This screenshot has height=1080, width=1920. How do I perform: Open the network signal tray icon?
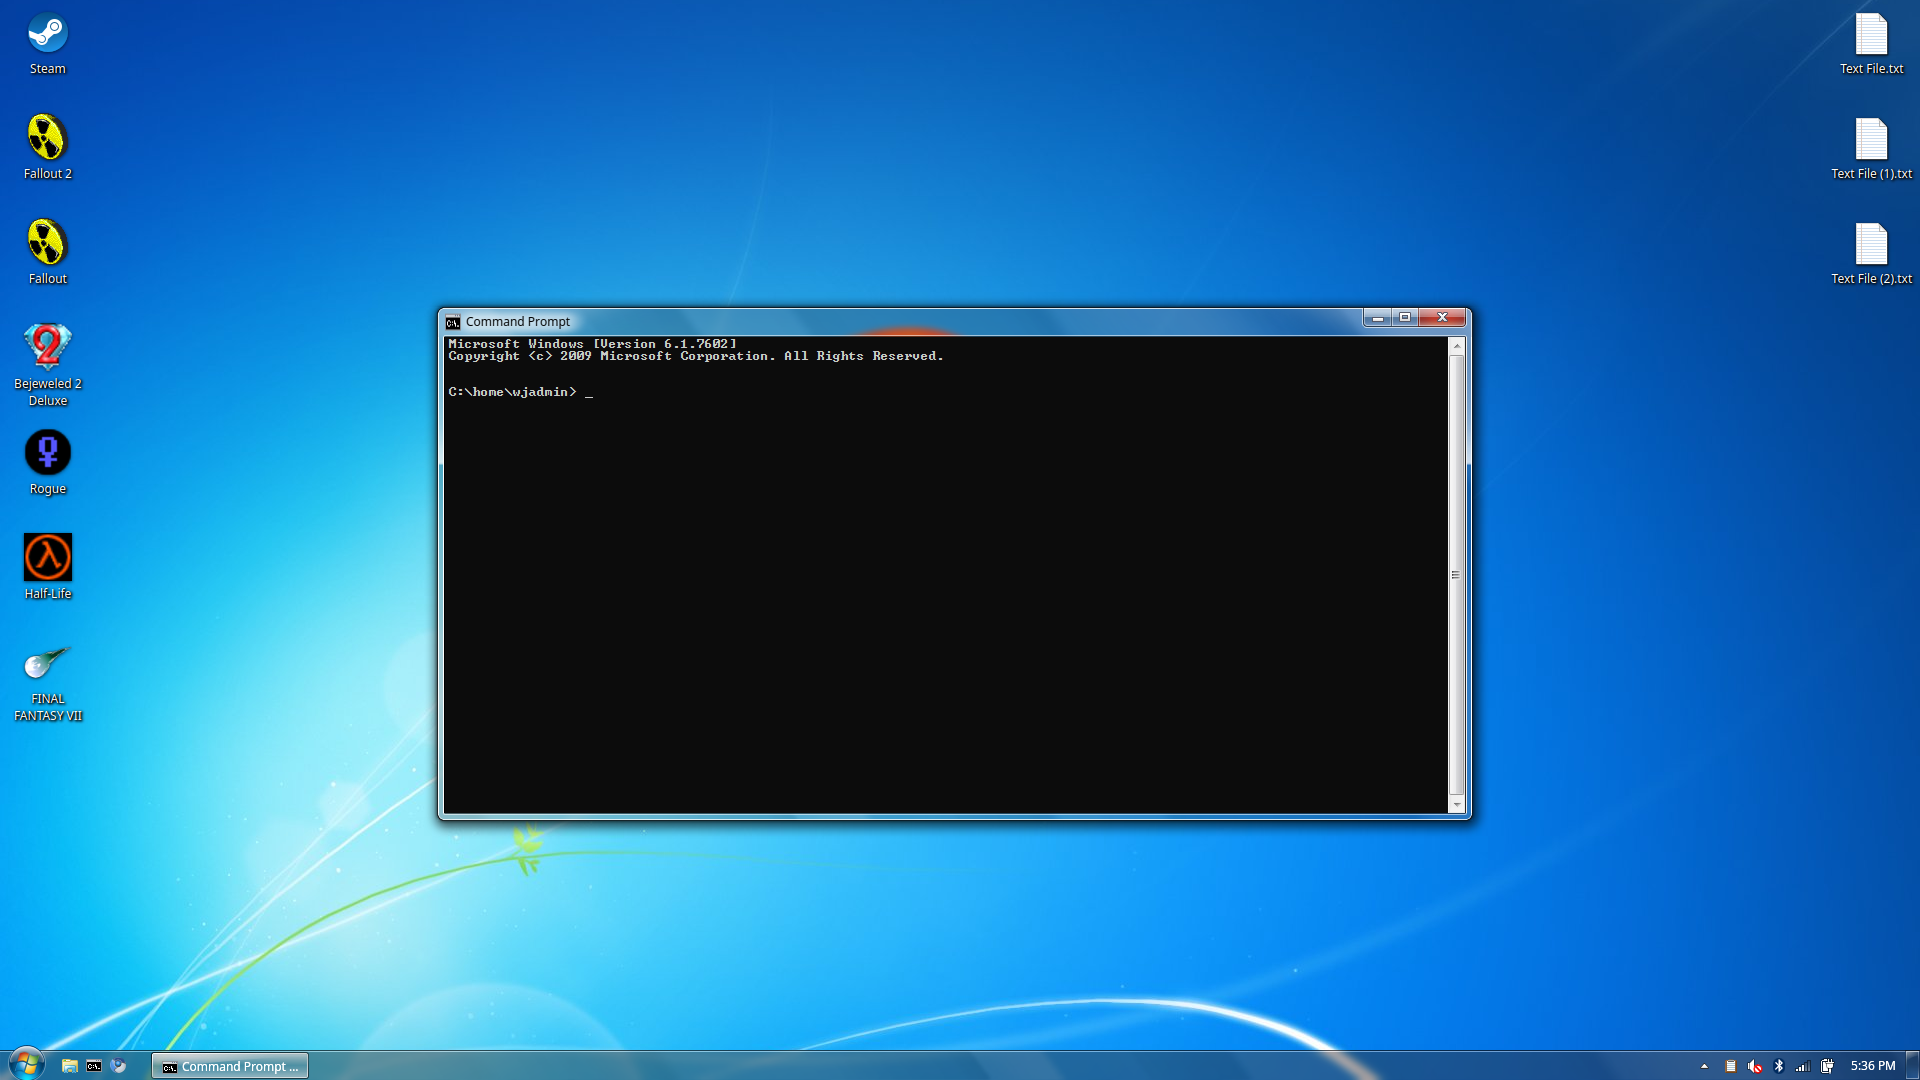click(1803, 1066)
